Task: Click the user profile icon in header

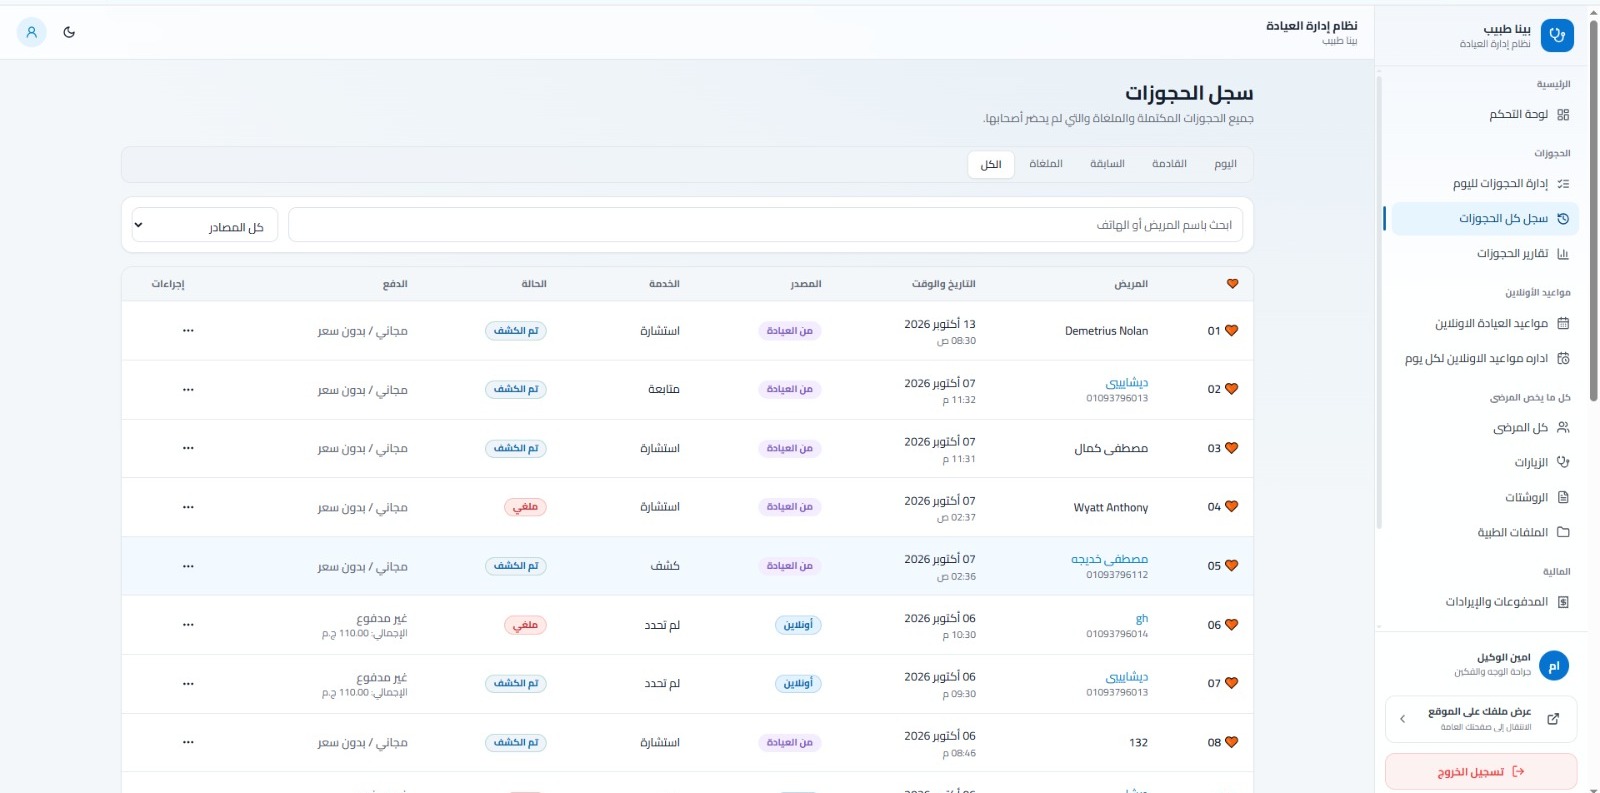Action: 32,32
